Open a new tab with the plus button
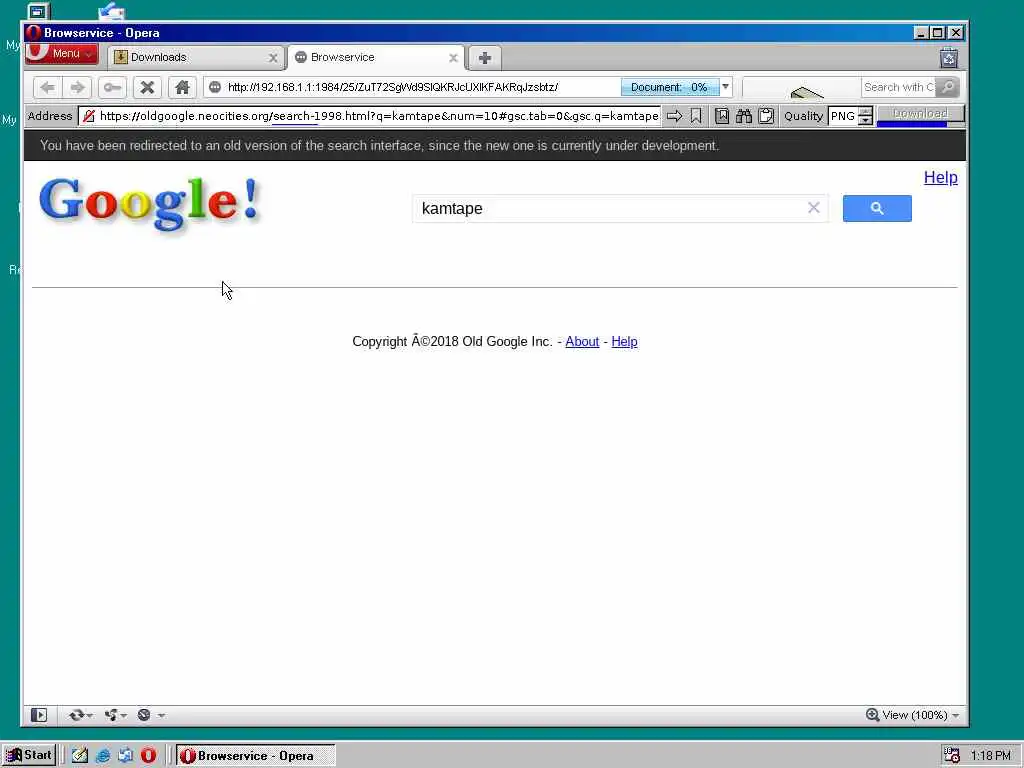1024x768 pixels. click(485, 58)
